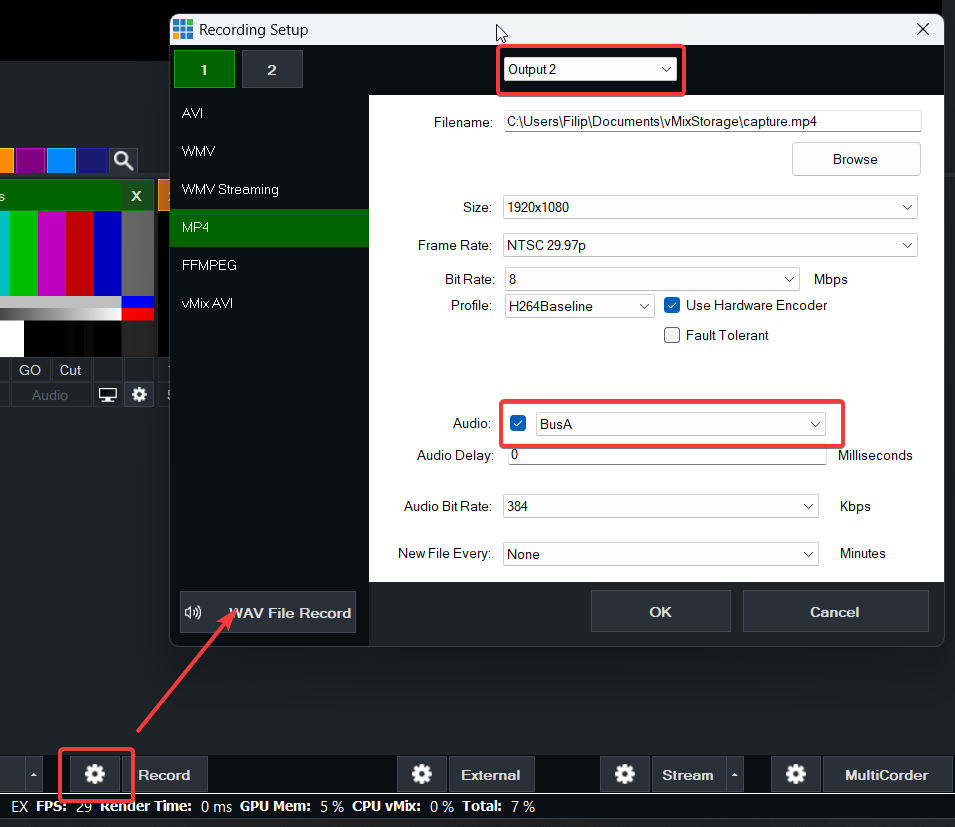Switch to recorder tab 2
This screenshot has height=827, width=955.
pos(272,69)
